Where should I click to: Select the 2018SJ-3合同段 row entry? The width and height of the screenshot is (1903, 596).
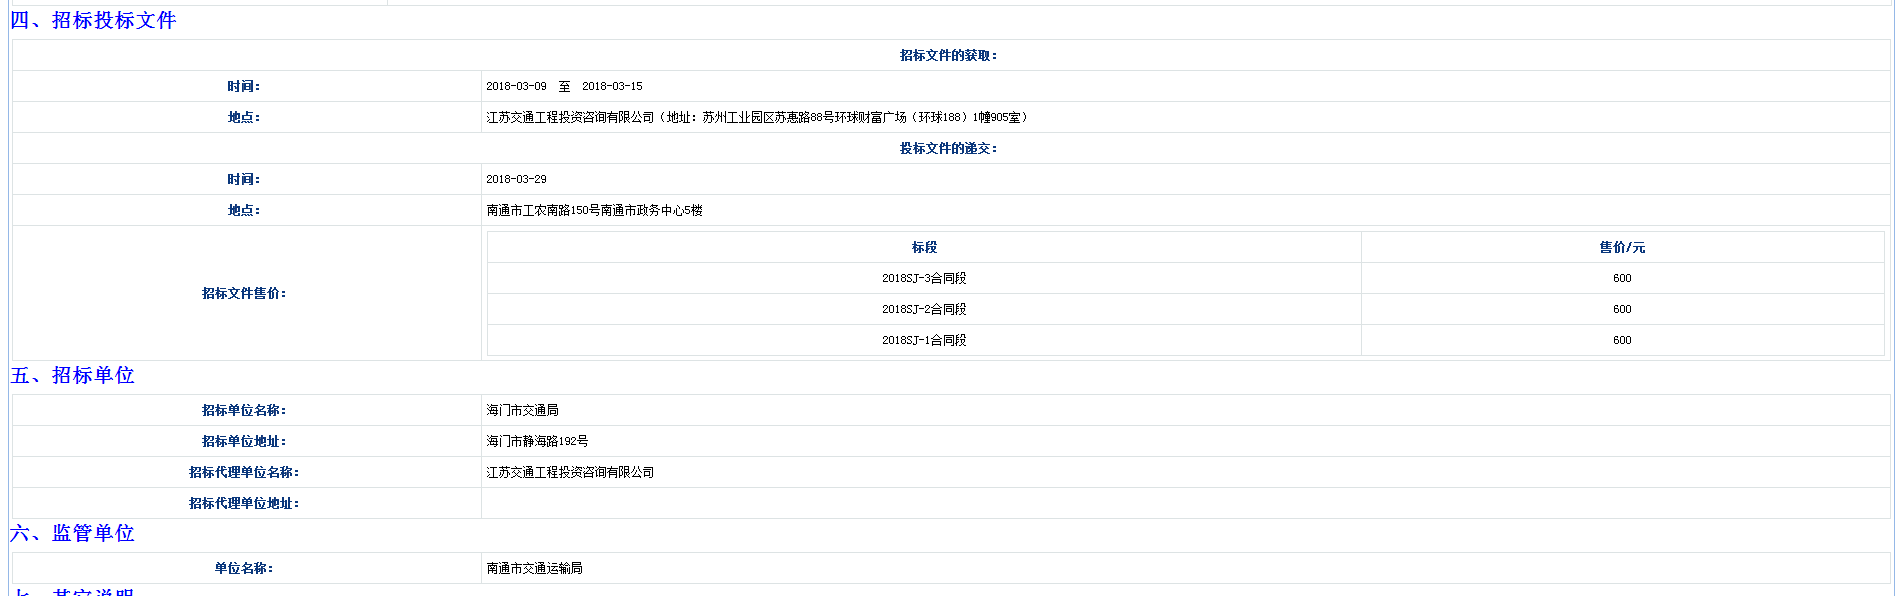tap(924, 279)
